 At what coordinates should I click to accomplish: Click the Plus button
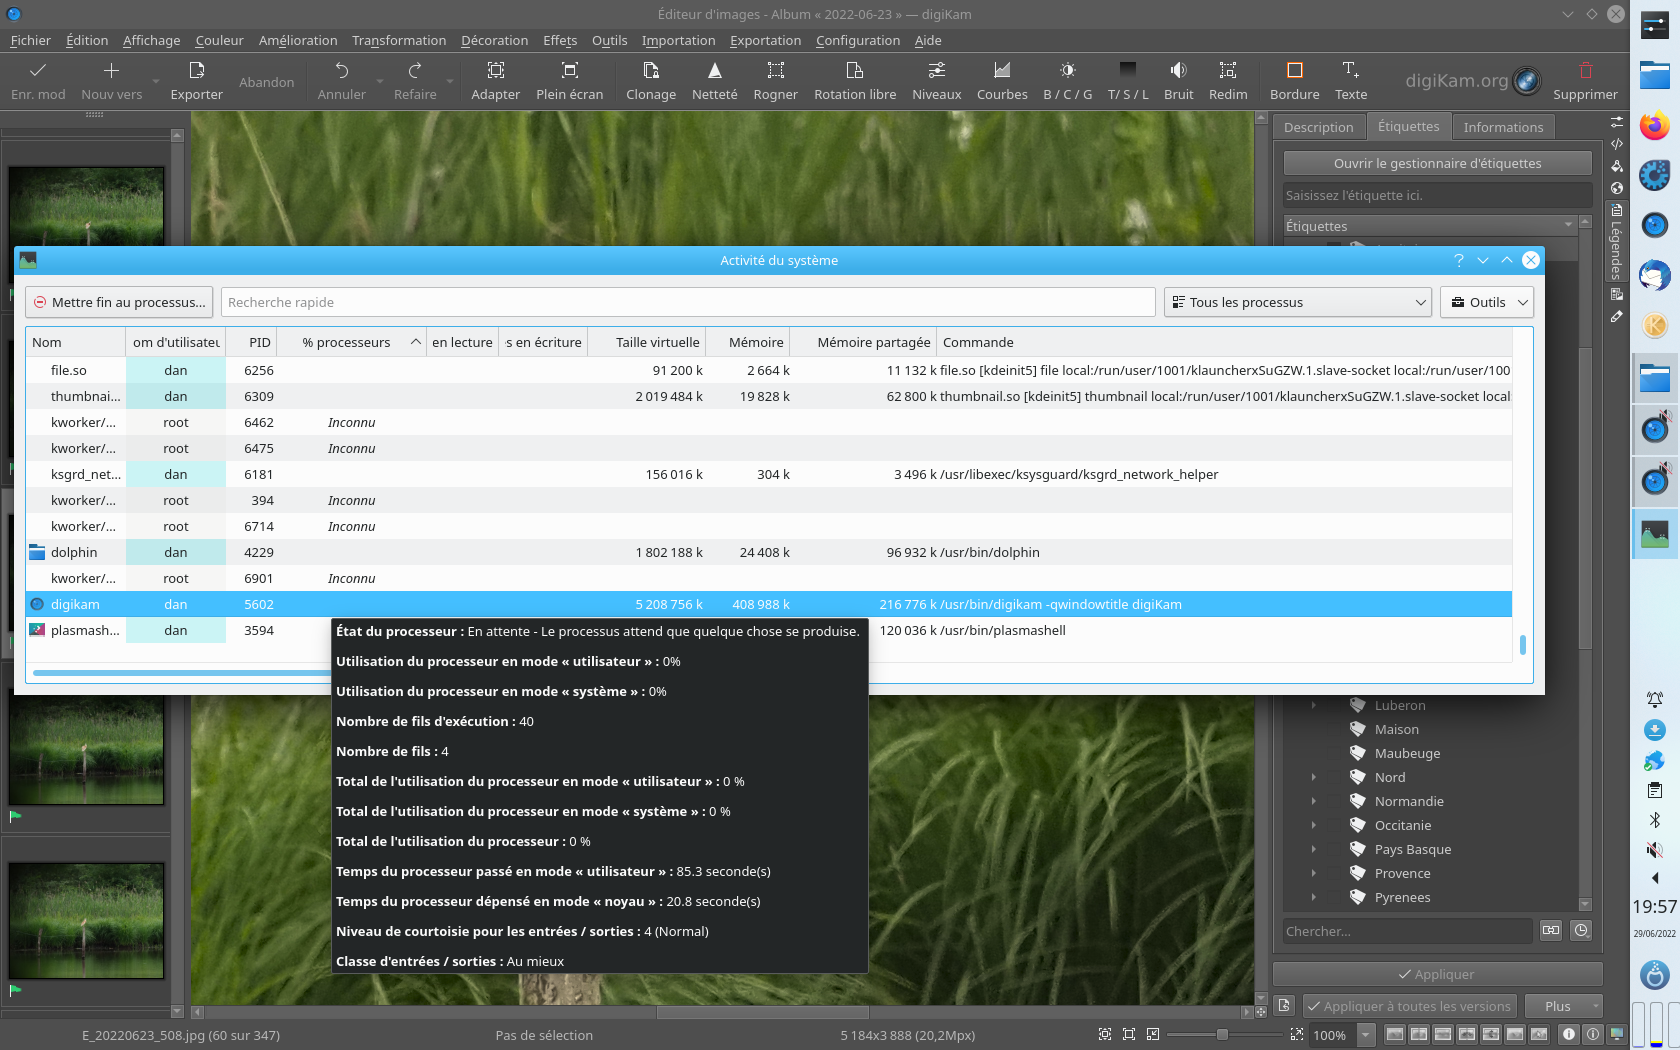coord(1563,1006)
